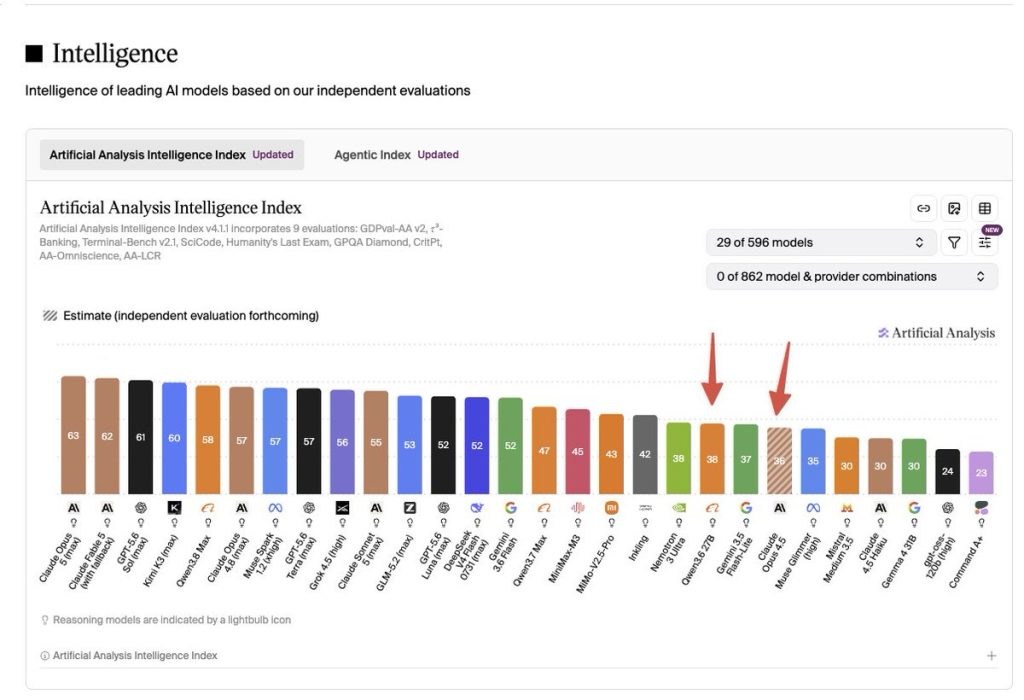Click the striped Claude Opus 4.5 estimate bar
Image resolution: width=1024 pixels, height=700 pixels.
pos(779,461)
